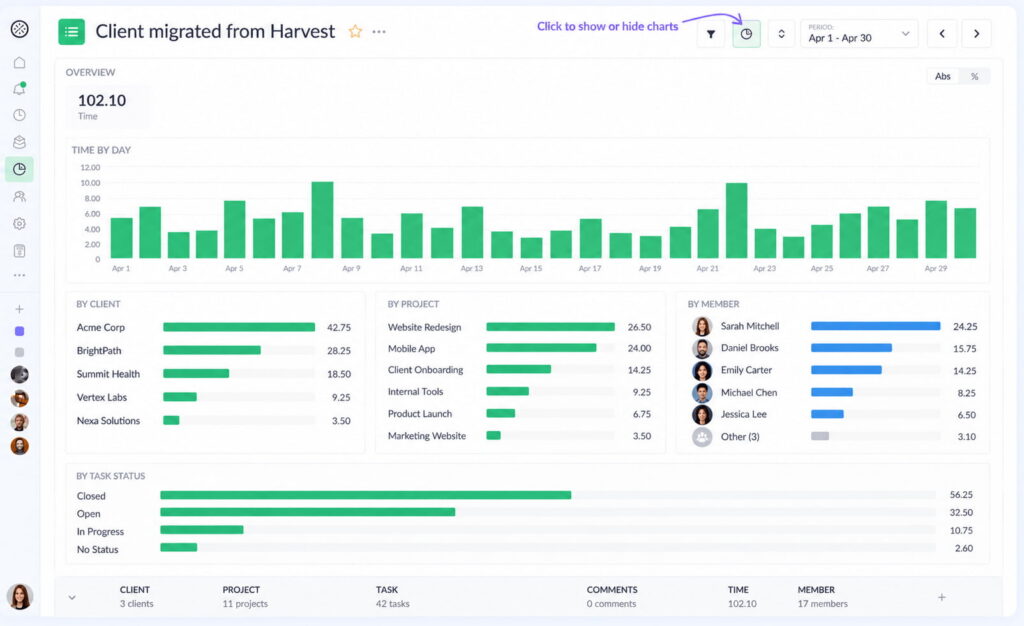Screen dimensions: 1024x626
Task: Select Product Launch project row
Action: (x=520, y=414)
